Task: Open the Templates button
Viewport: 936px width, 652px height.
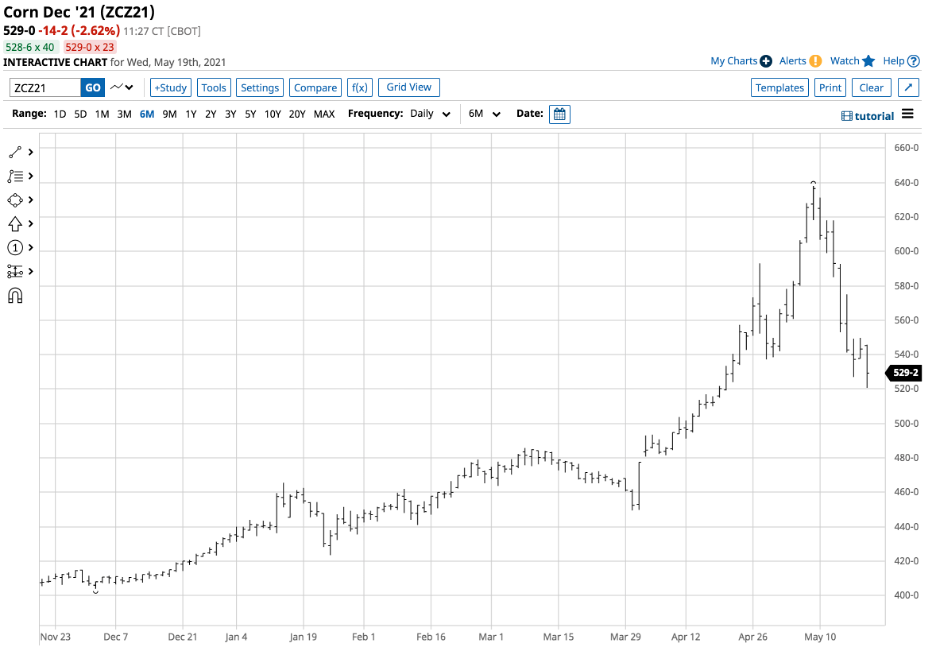Action: click(780, 88)
